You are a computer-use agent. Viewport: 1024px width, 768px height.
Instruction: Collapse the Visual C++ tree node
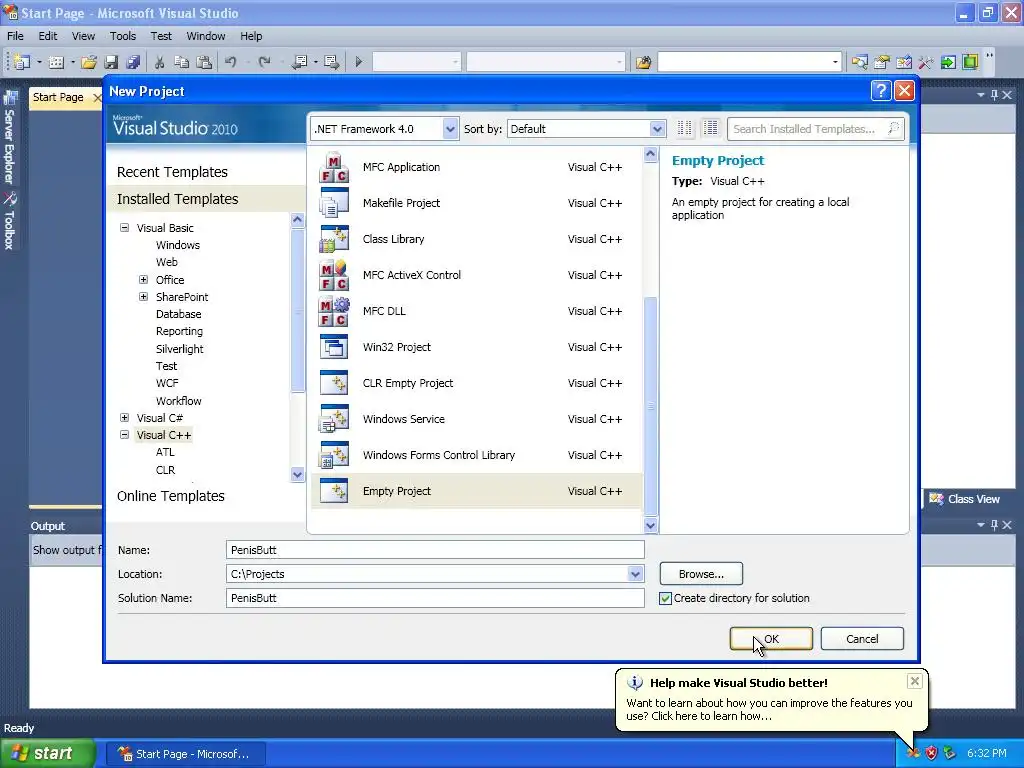click(x=124, y=434)
